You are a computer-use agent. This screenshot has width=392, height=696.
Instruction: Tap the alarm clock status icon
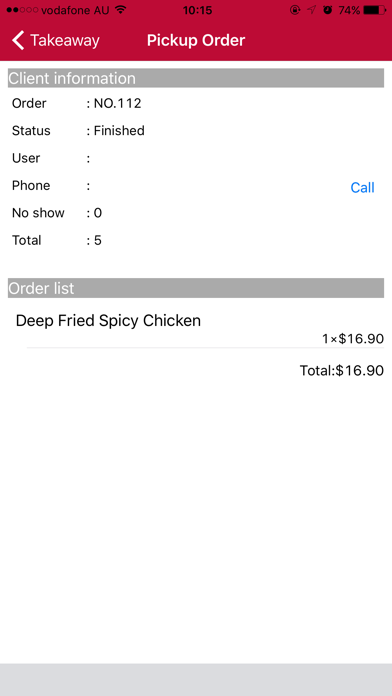[328, 10]
